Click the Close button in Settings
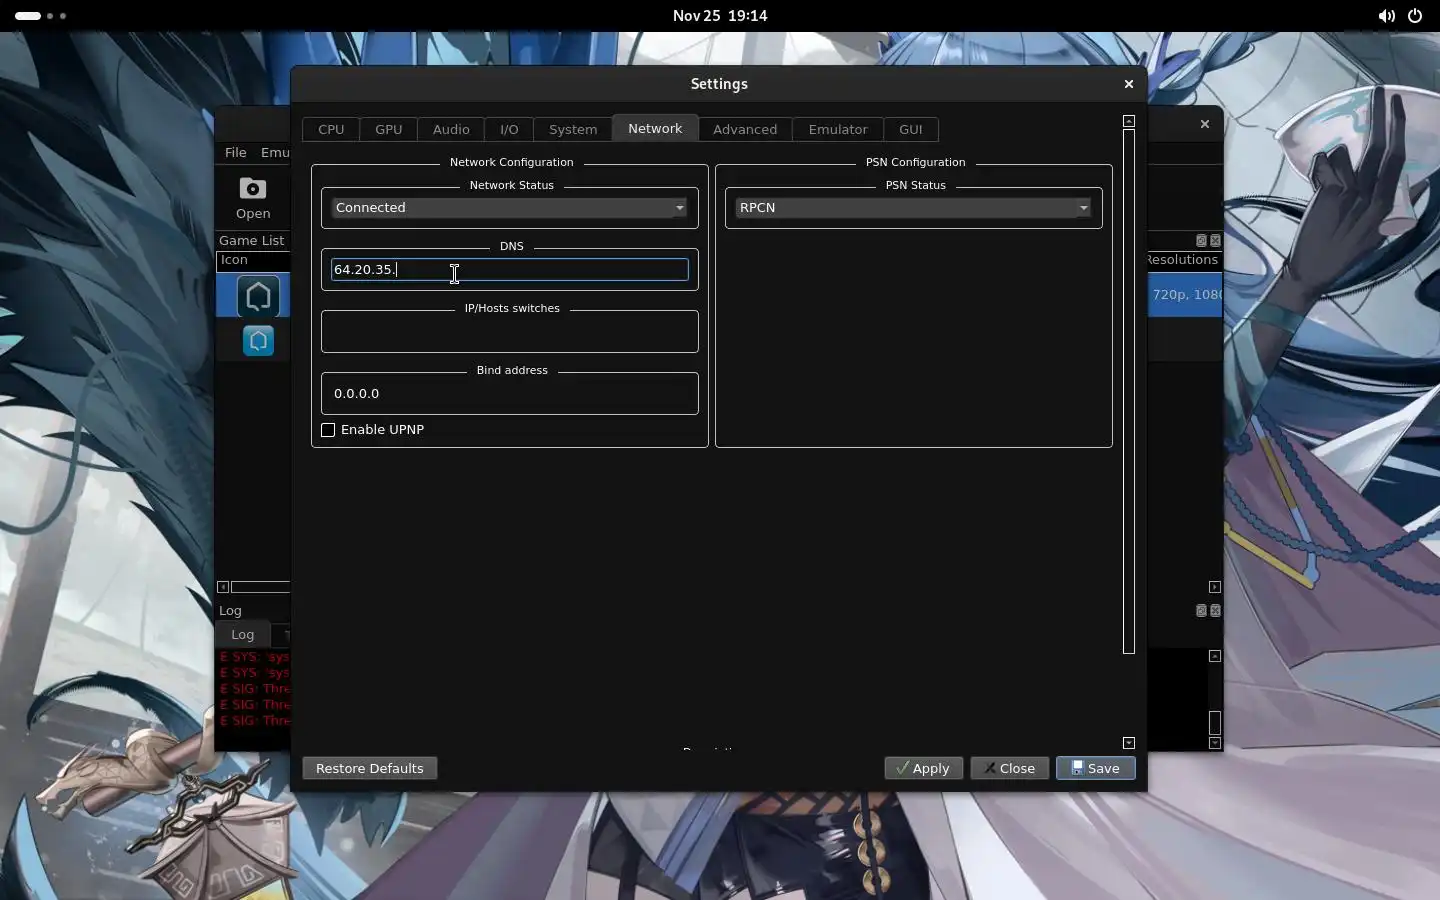 tap(1009, 768)
